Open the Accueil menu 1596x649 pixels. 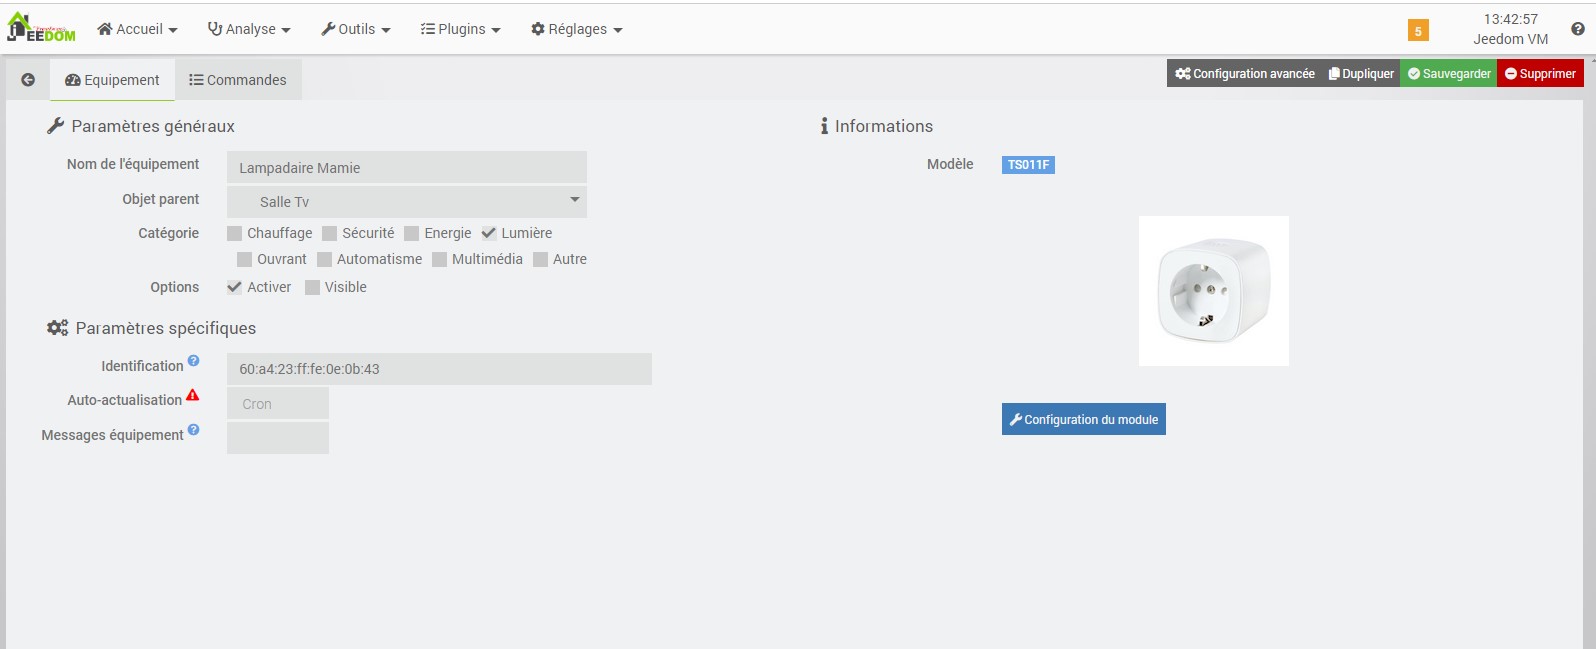tap(137, 29)
